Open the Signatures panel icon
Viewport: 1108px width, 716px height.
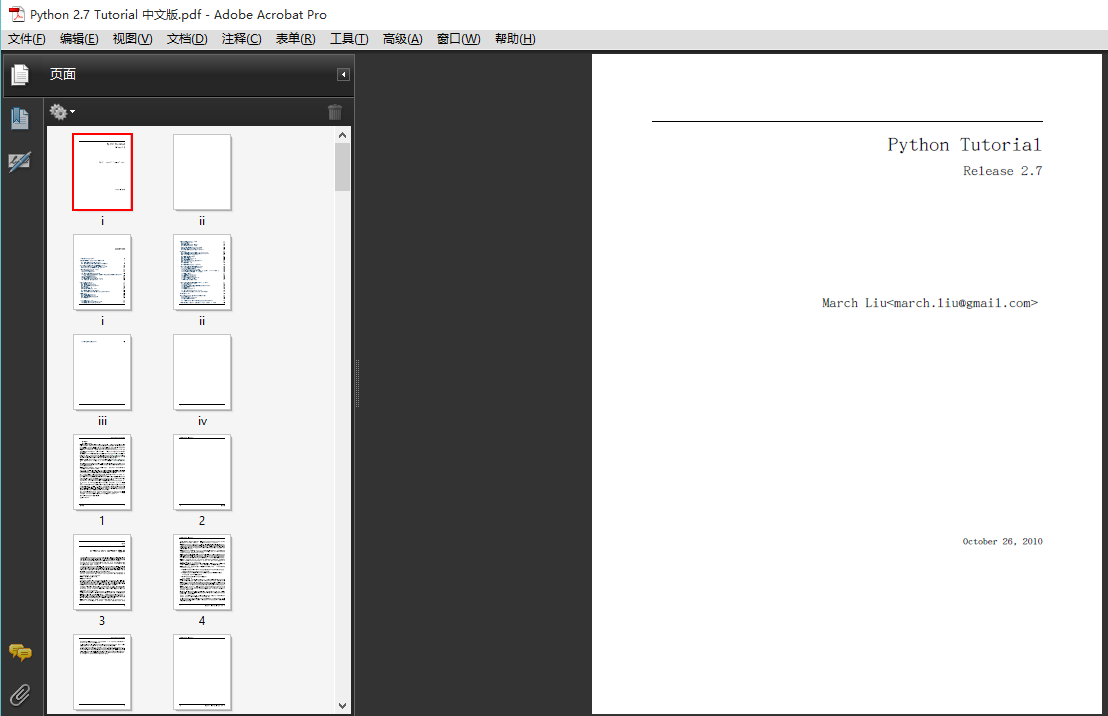pos(19,161)
